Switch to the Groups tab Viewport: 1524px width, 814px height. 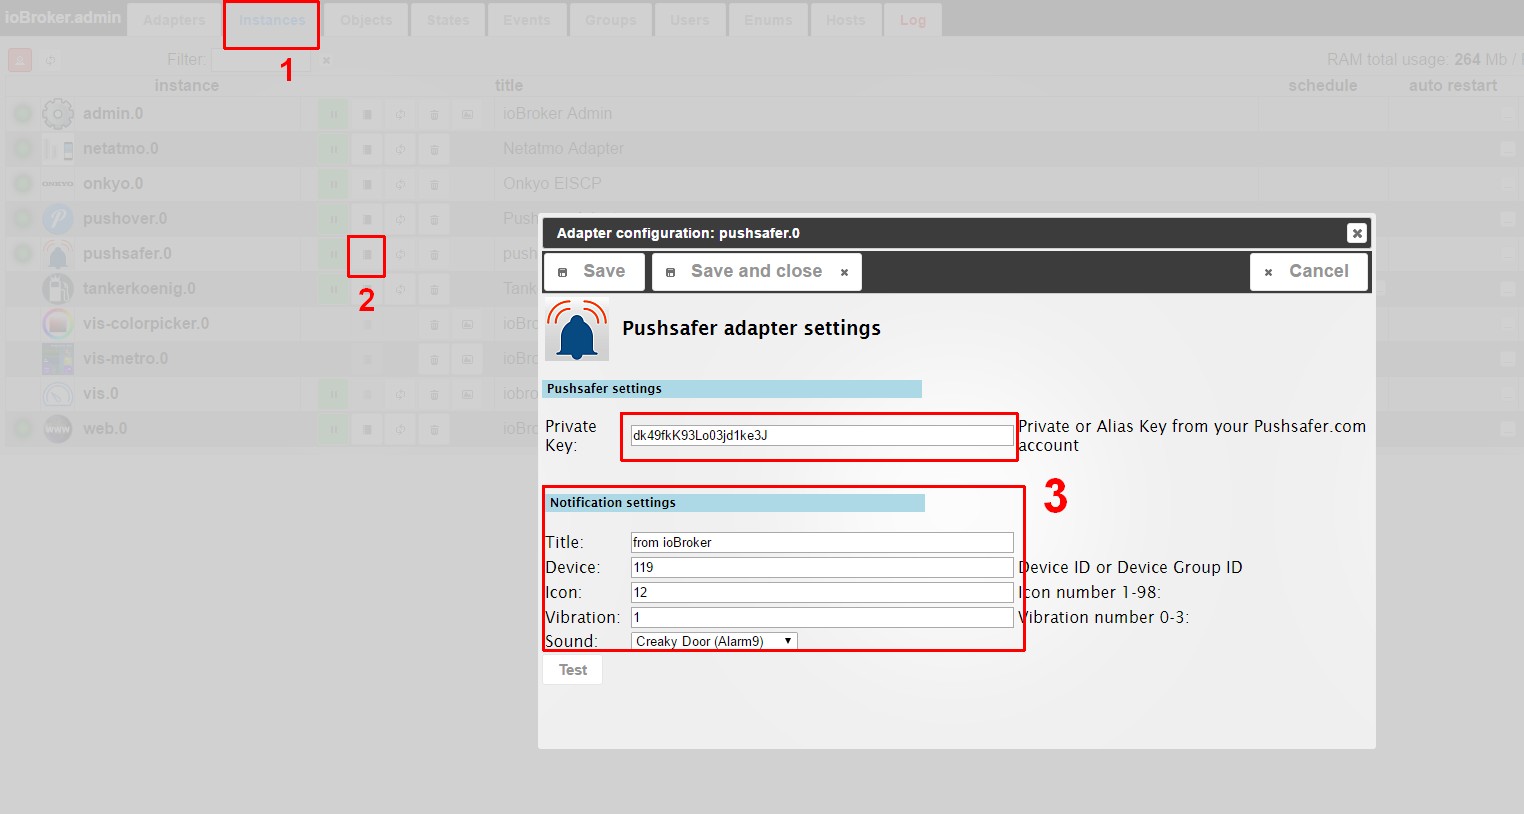click(x=611, y=20)
